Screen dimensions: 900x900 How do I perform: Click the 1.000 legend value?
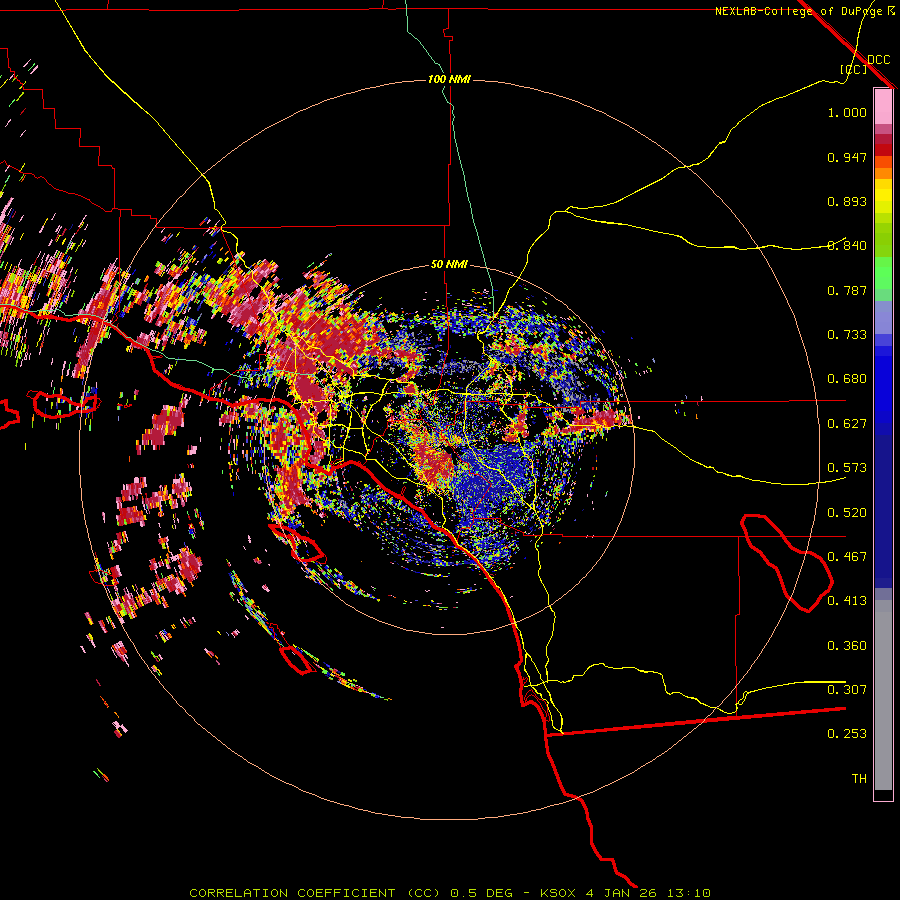pos(847,112)
